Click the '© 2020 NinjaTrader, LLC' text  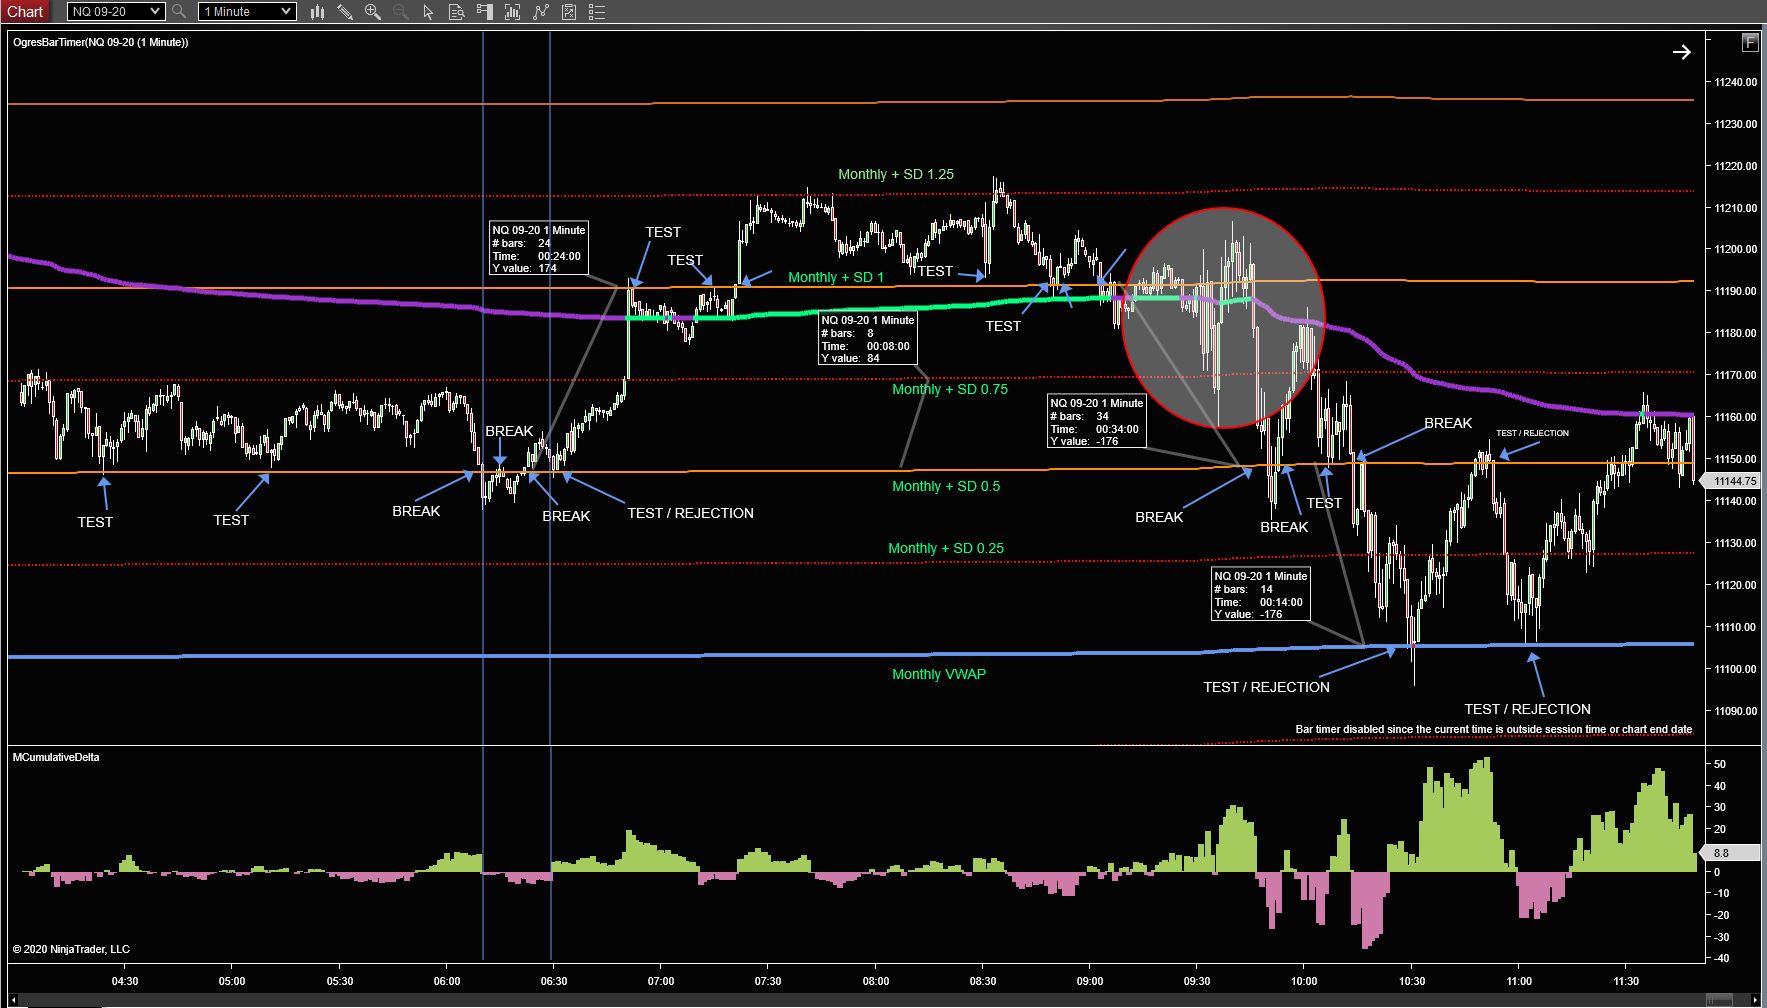point(71,949)
